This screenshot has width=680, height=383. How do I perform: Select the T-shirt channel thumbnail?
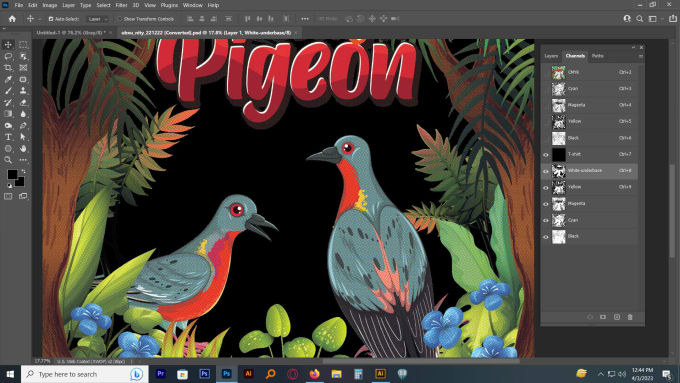tap(559, 154)
